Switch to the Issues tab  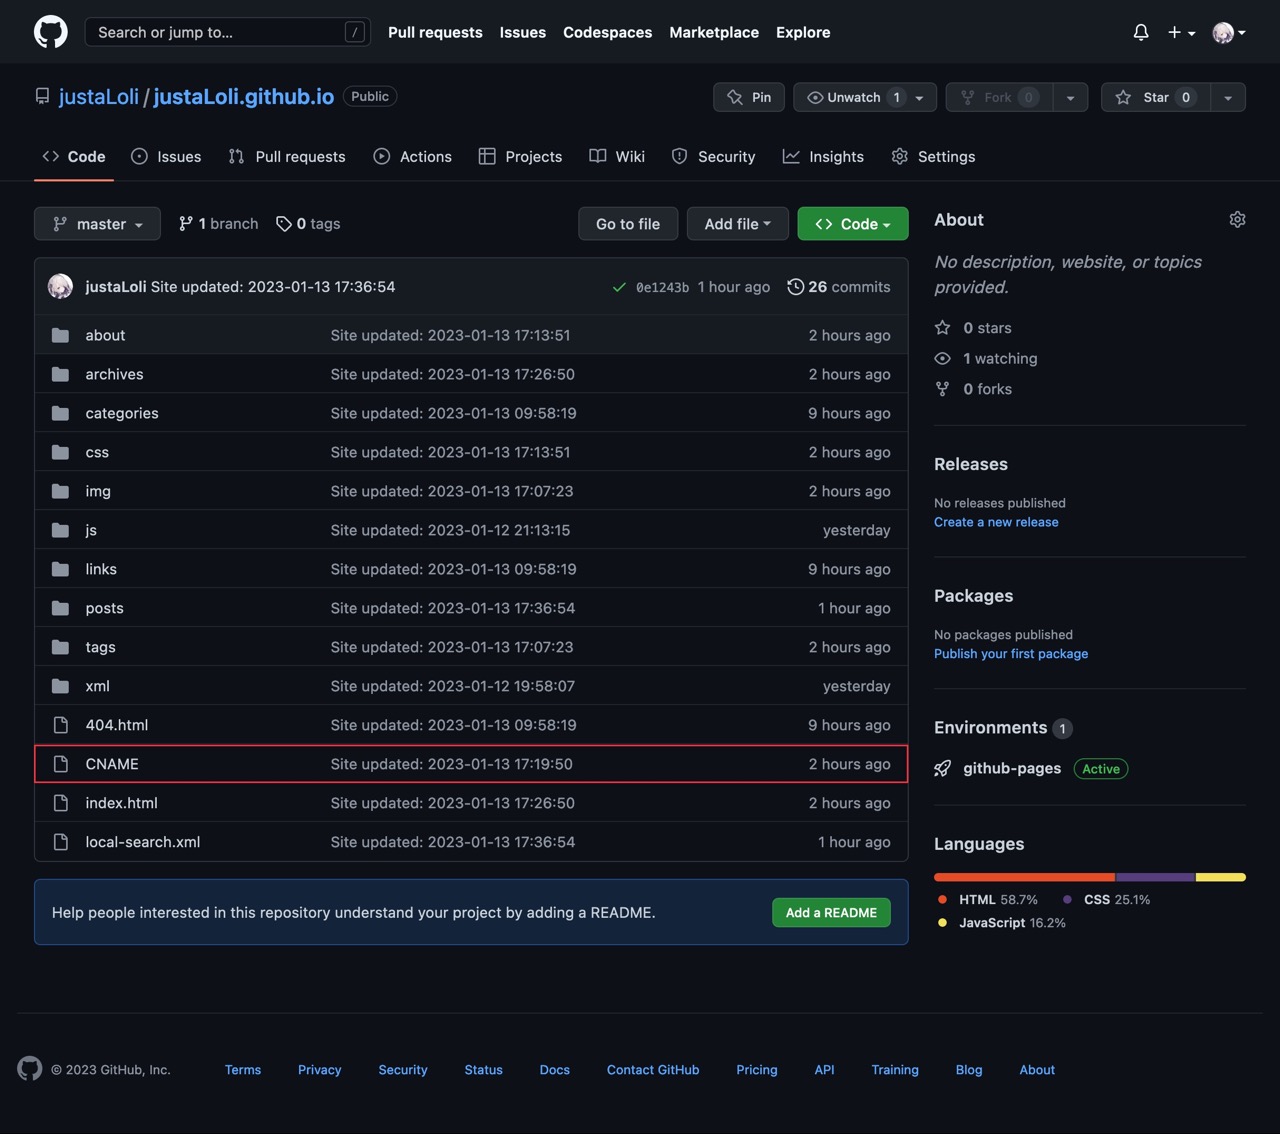[x=166, y=156]
